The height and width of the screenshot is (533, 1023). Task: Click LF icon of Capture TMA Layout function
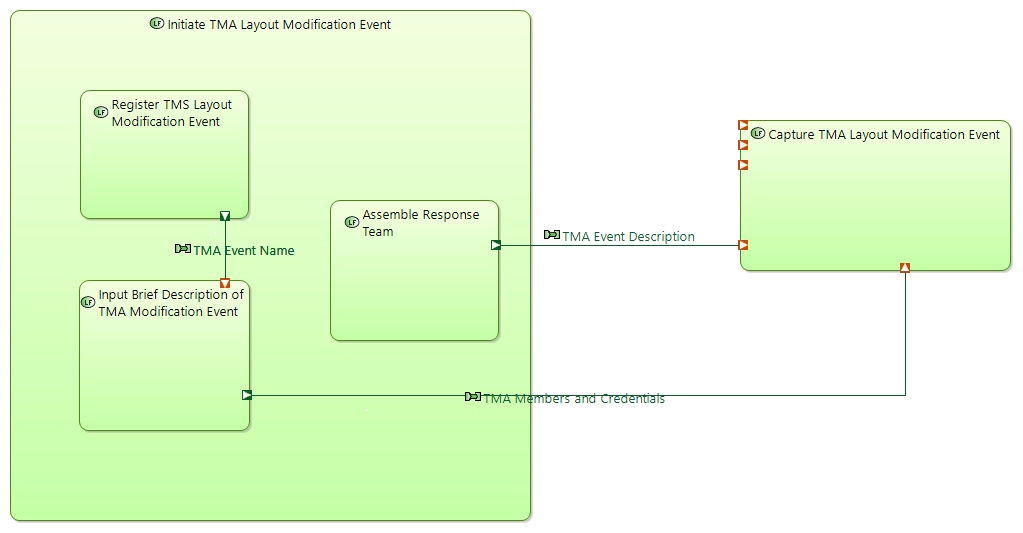pyautogui.click(x=758, y=134)
